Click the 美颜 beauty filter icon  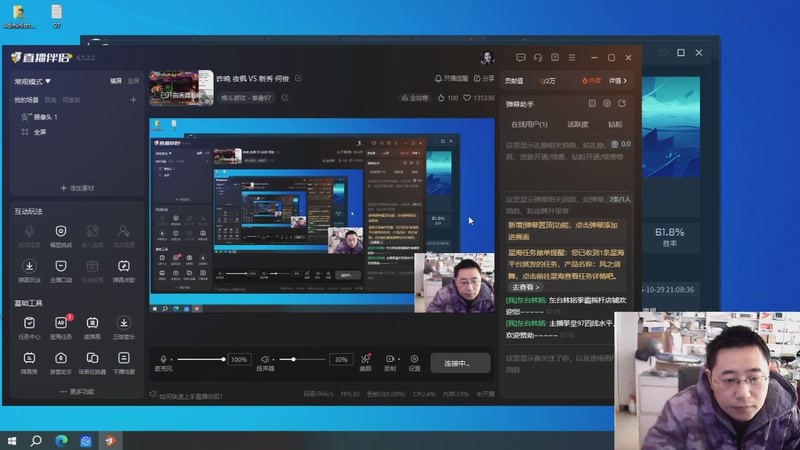365,362
